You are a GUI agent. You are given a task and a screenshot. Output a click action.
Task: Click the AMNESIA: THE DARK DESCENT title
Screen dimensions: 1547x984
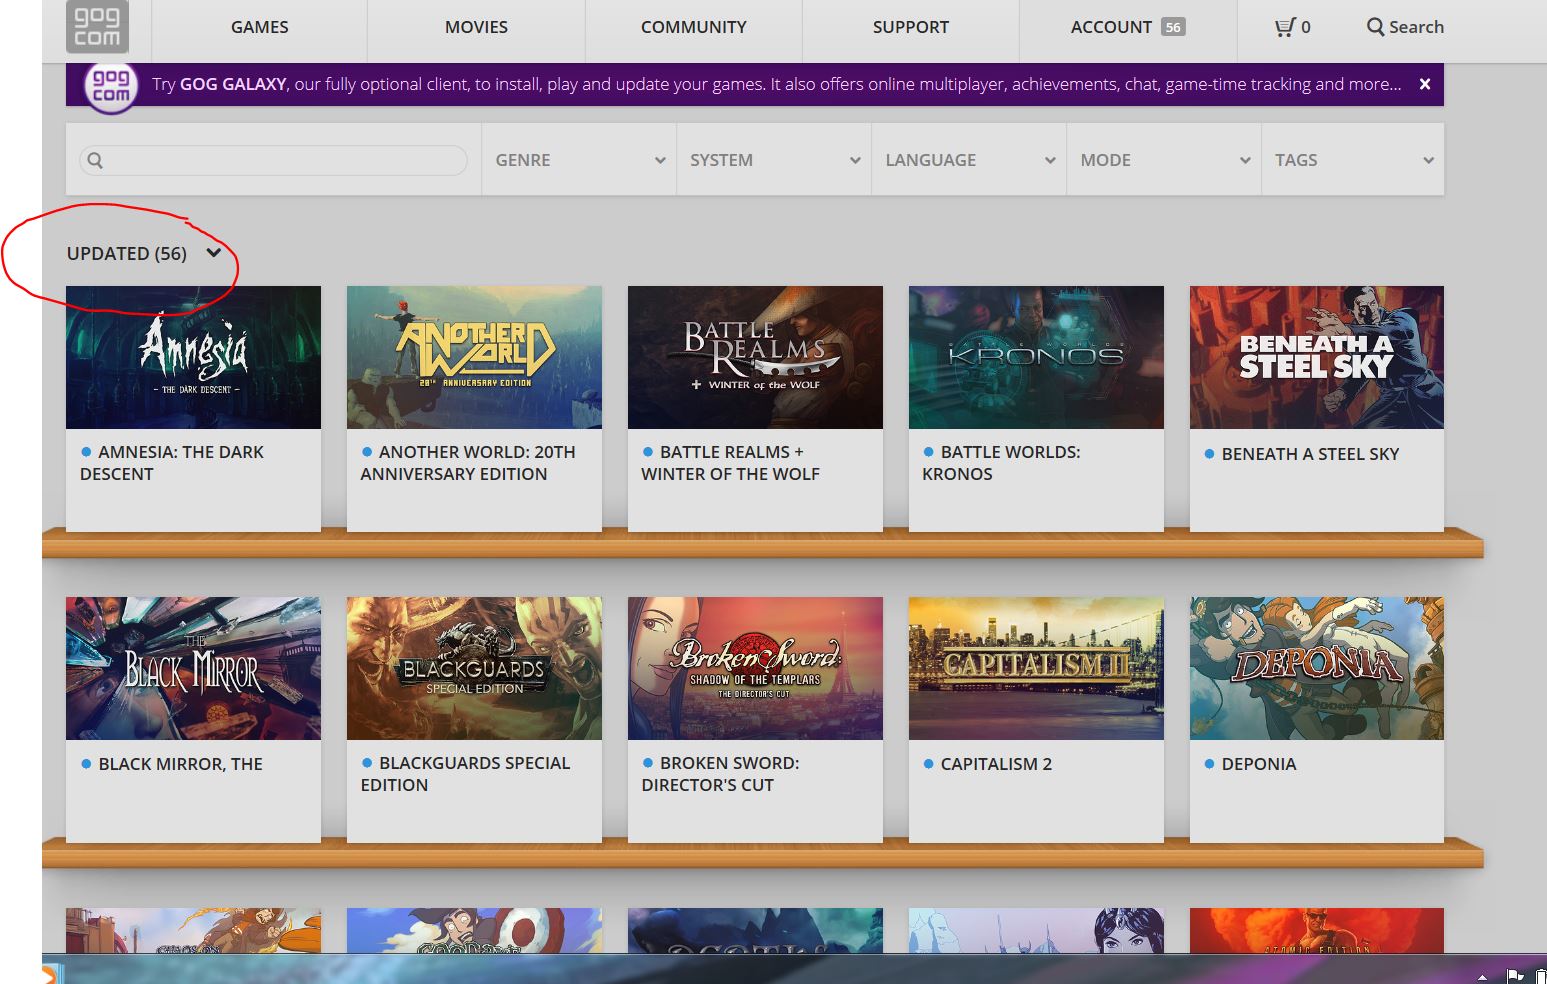pos(172,463)
